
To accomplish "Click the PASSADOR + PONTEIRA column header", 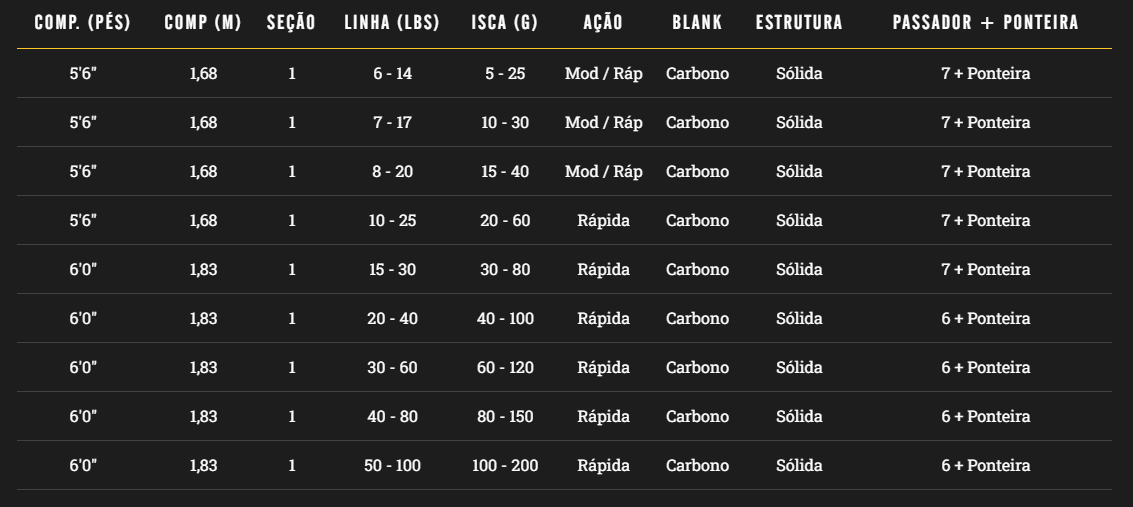I will [985, 23].
